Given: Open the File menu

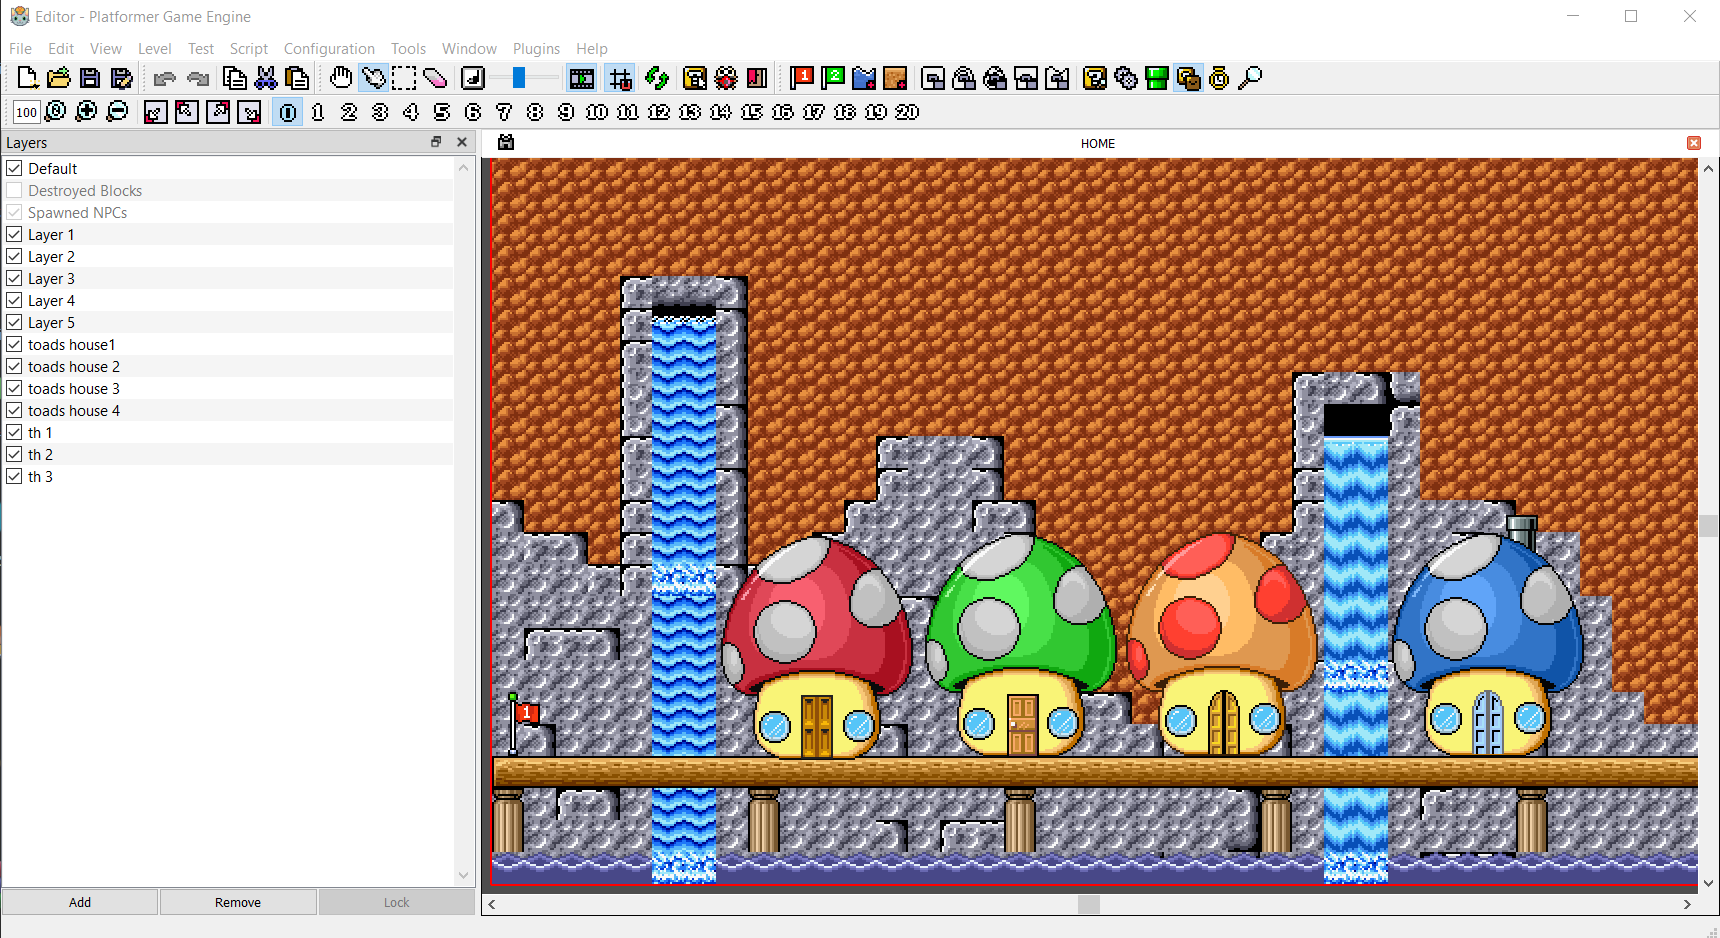Looking at the screenshot, I should coord(20,48).
